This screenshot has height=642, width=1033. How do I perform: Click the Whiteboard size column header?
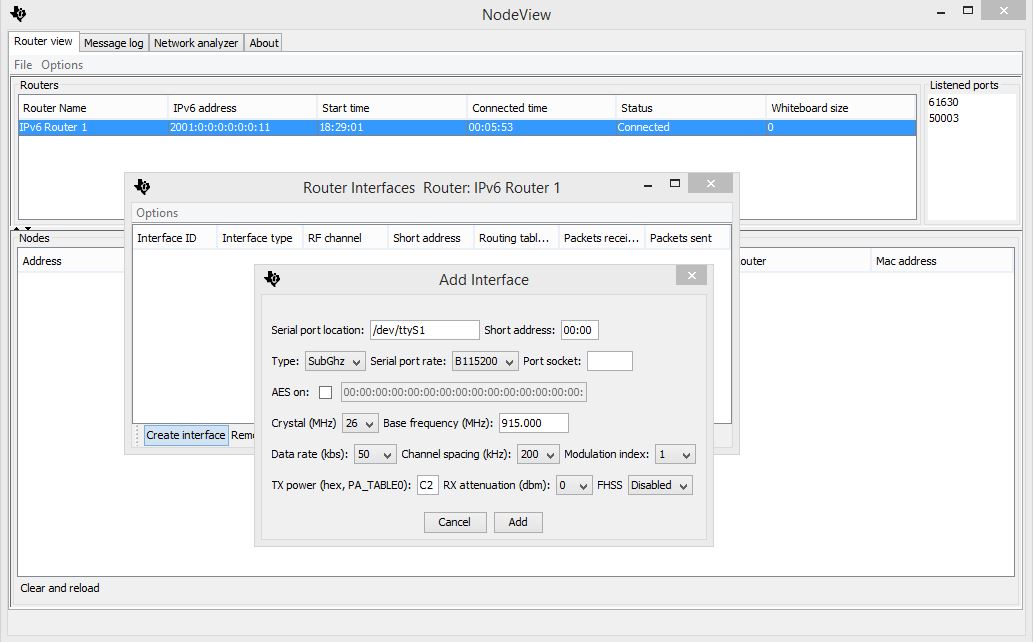tap(841, 108)
